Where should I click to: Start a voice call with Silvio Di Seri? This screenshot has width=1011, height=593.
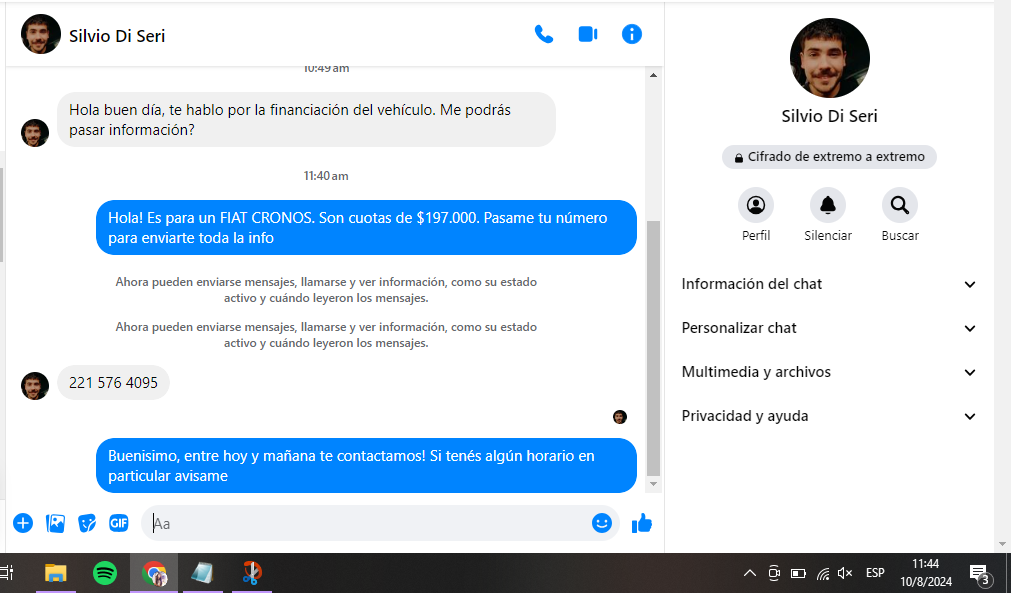(544, 34)
